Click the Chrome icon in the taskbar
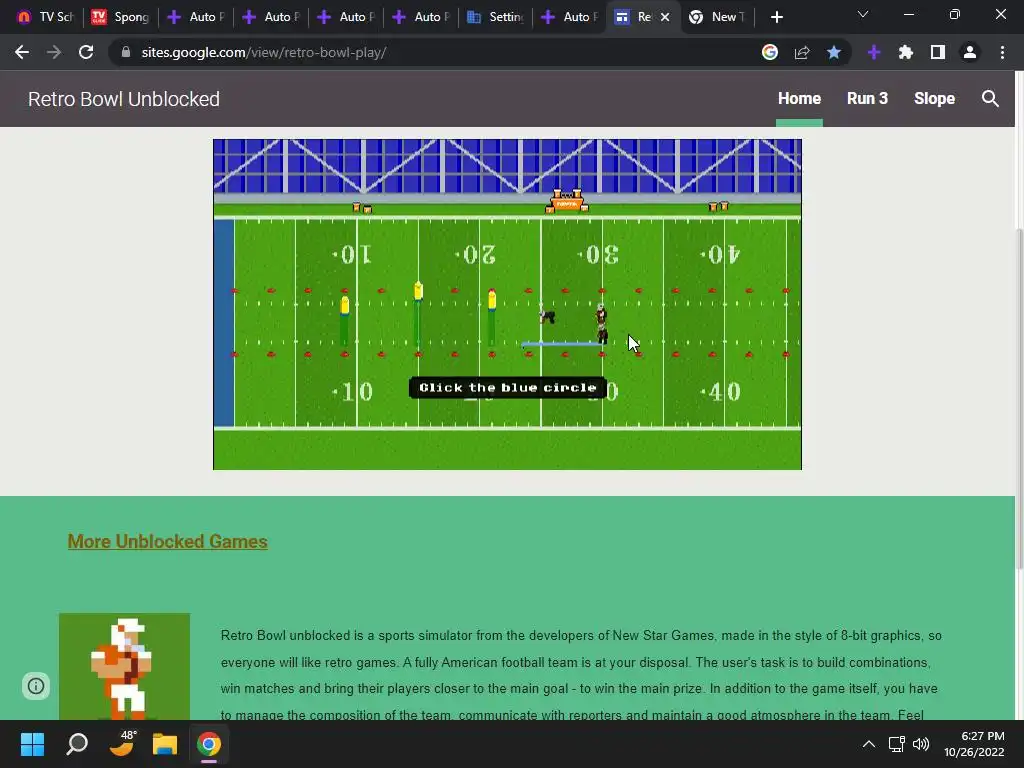 209,744
